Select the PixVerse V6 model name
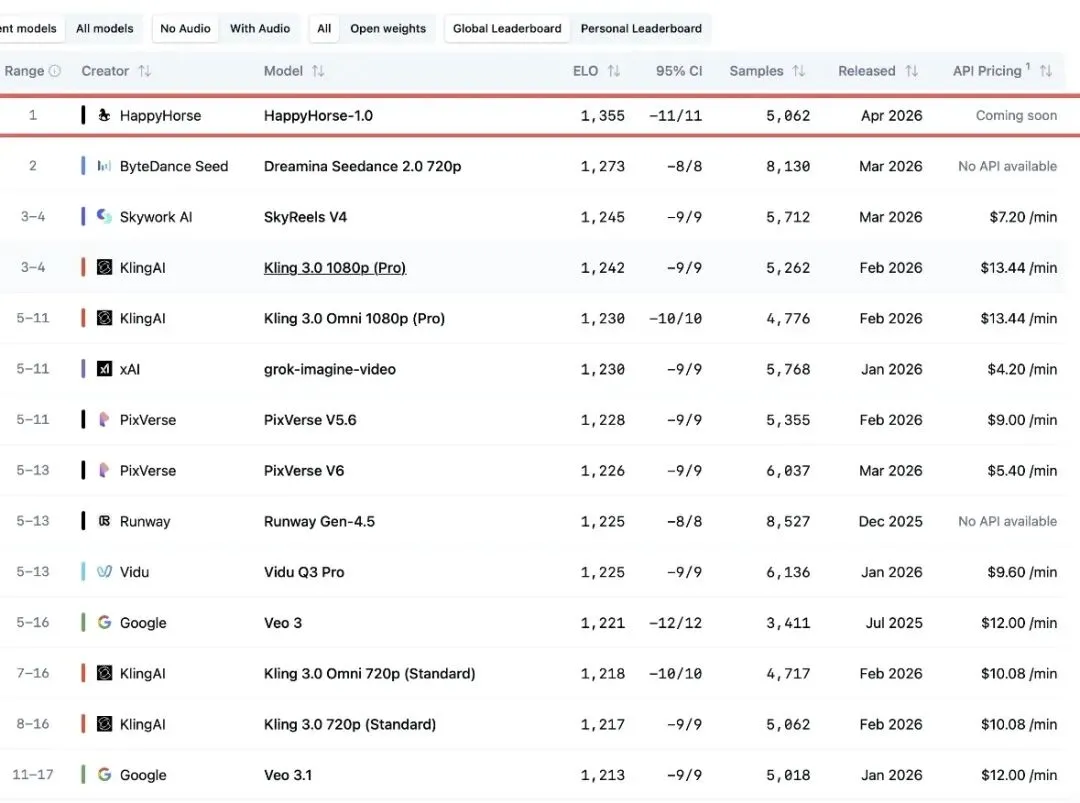This screenshot has height=803, width=1080. [304, 470]
